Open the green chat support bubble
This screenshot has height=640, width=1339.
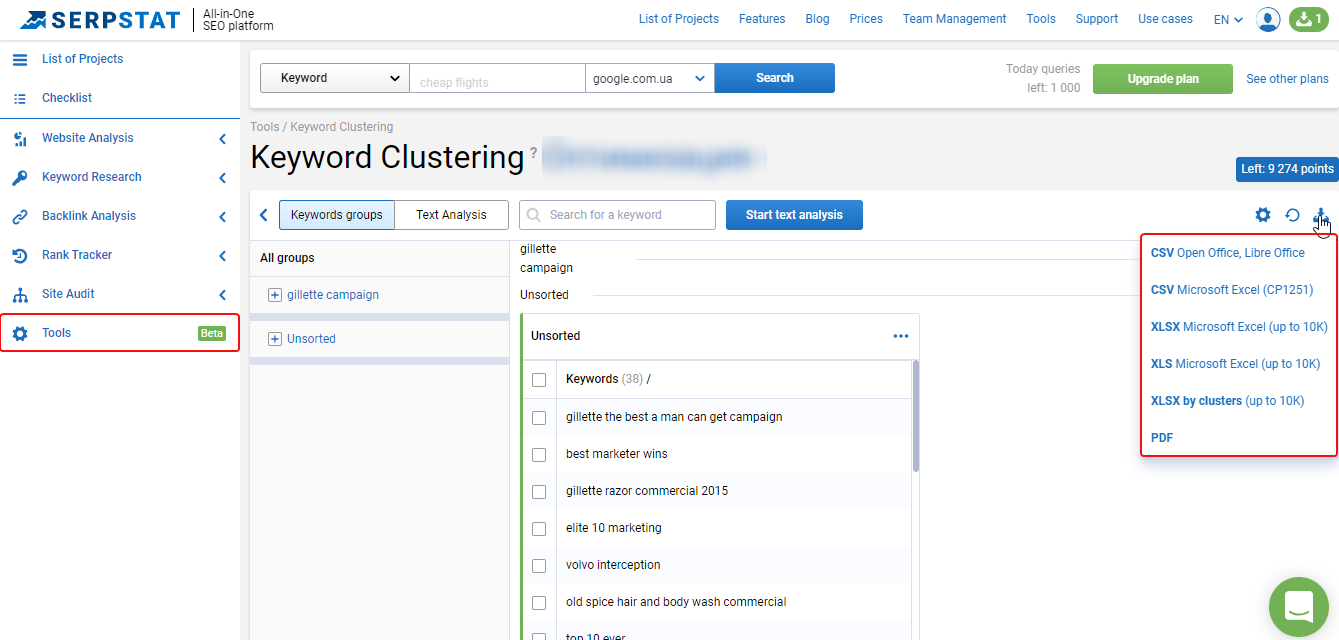click(1298, 606)
